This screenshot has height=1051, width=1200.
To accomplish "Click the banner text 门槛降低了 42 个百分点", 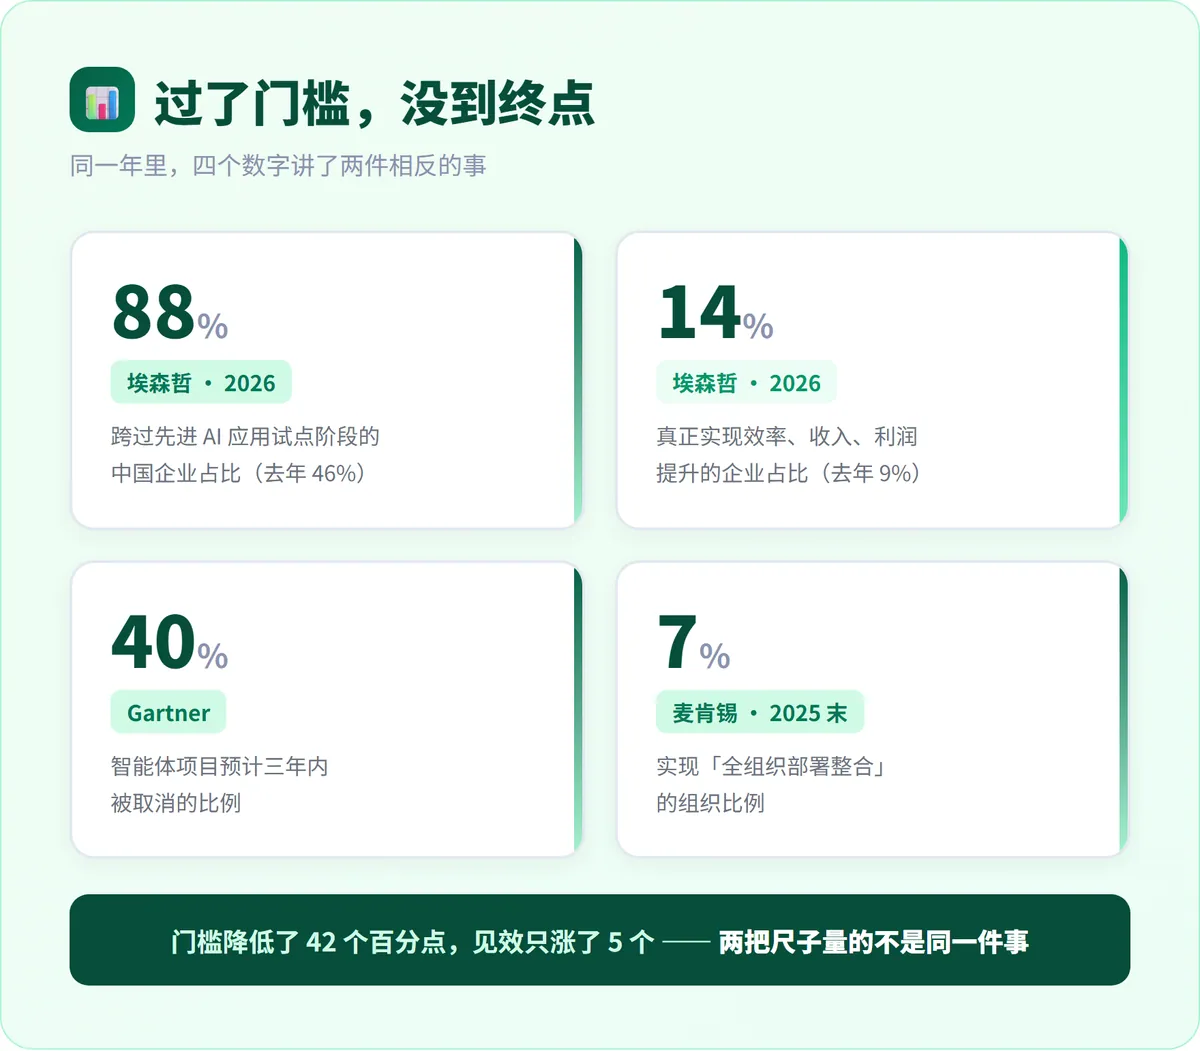I will click(x=309, y=942).
